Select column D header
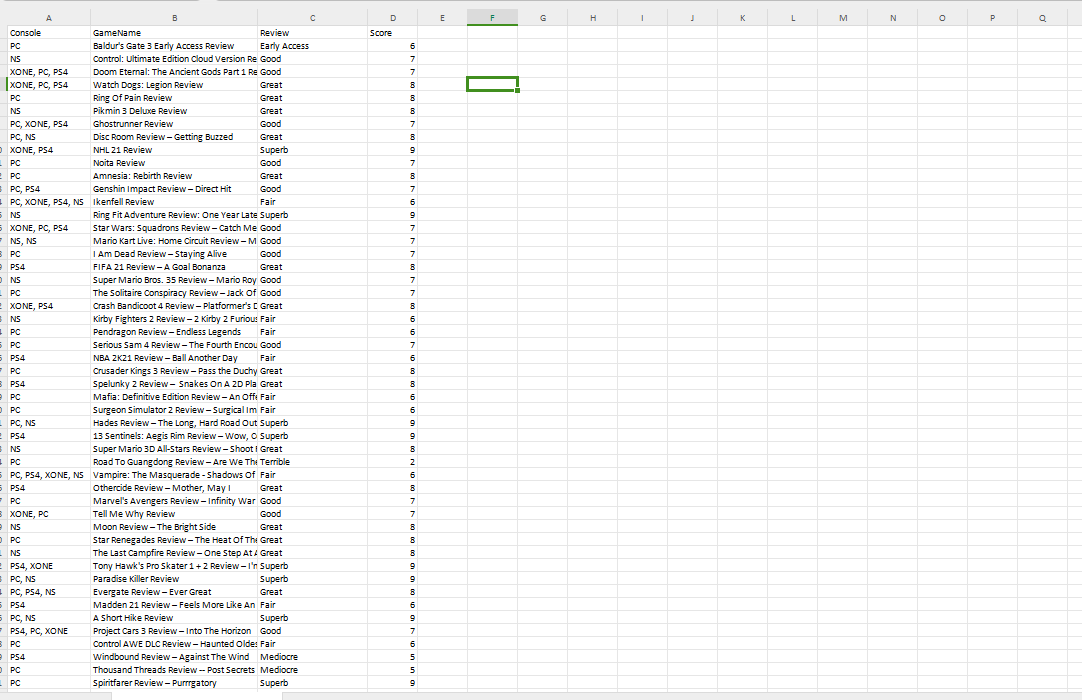The width and height of the screenshot is (1082, 700). 393,18
